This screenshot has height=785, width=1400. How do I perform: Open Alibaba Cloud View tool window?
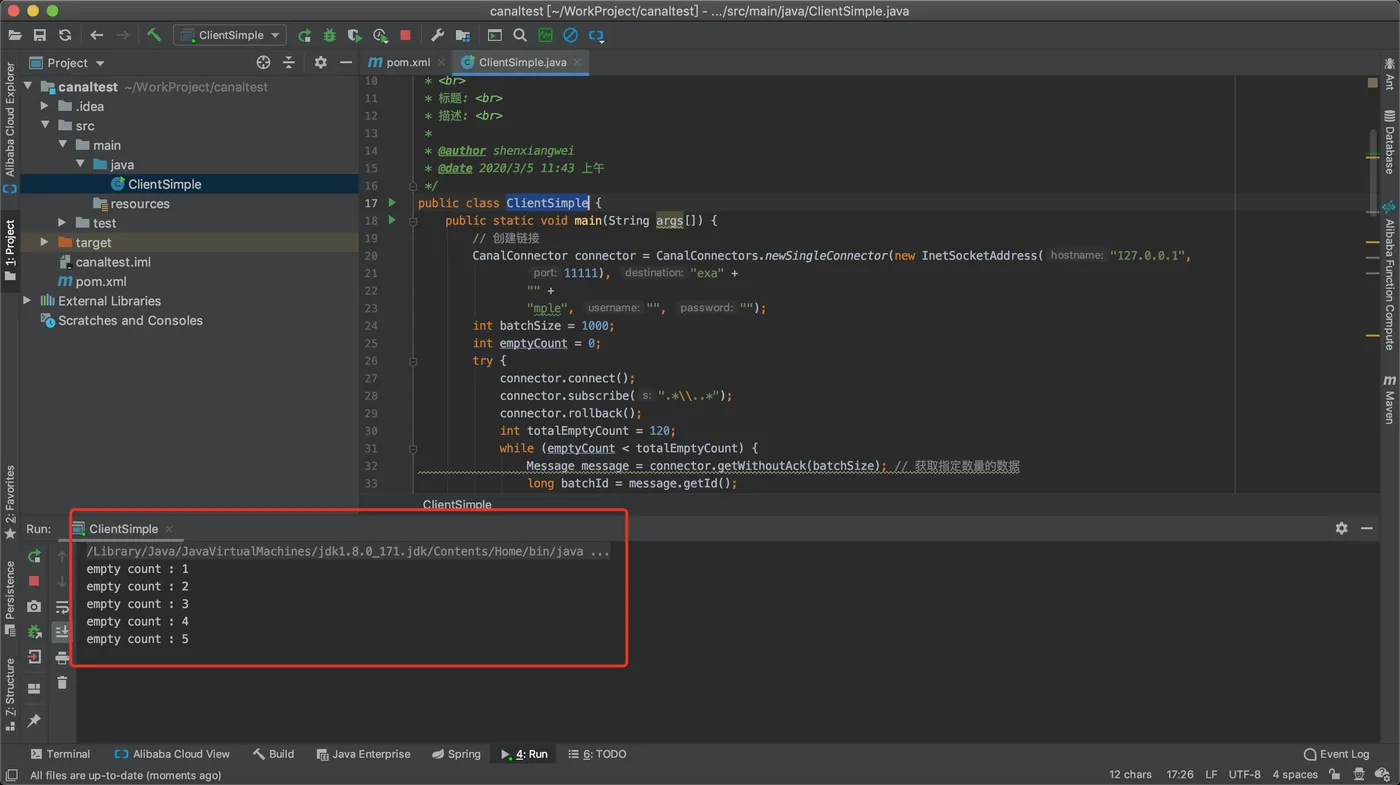coord(172,754)
